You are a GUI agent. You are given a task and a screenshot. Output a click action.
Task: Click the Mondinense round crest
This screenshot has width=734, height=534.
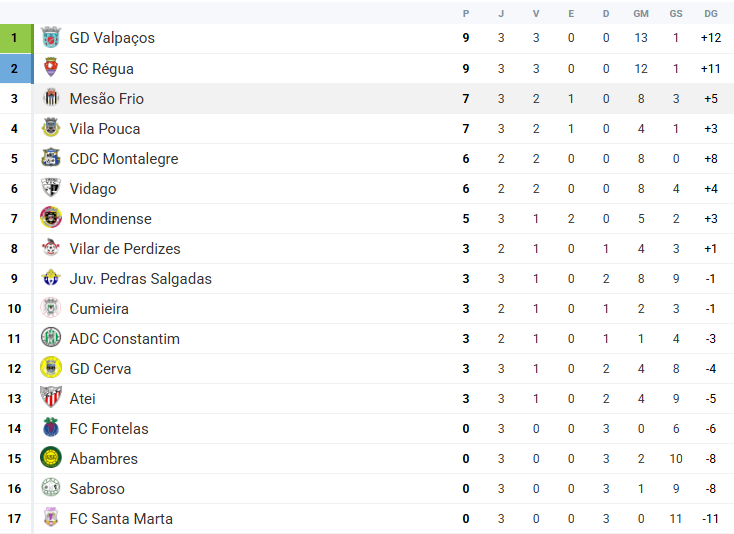point(51,218)
